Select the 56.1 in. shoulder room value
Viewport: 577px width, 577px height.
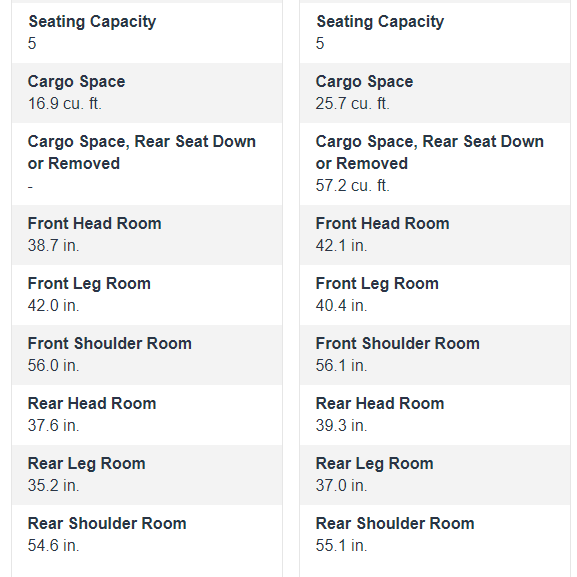(x=341, y=365)
